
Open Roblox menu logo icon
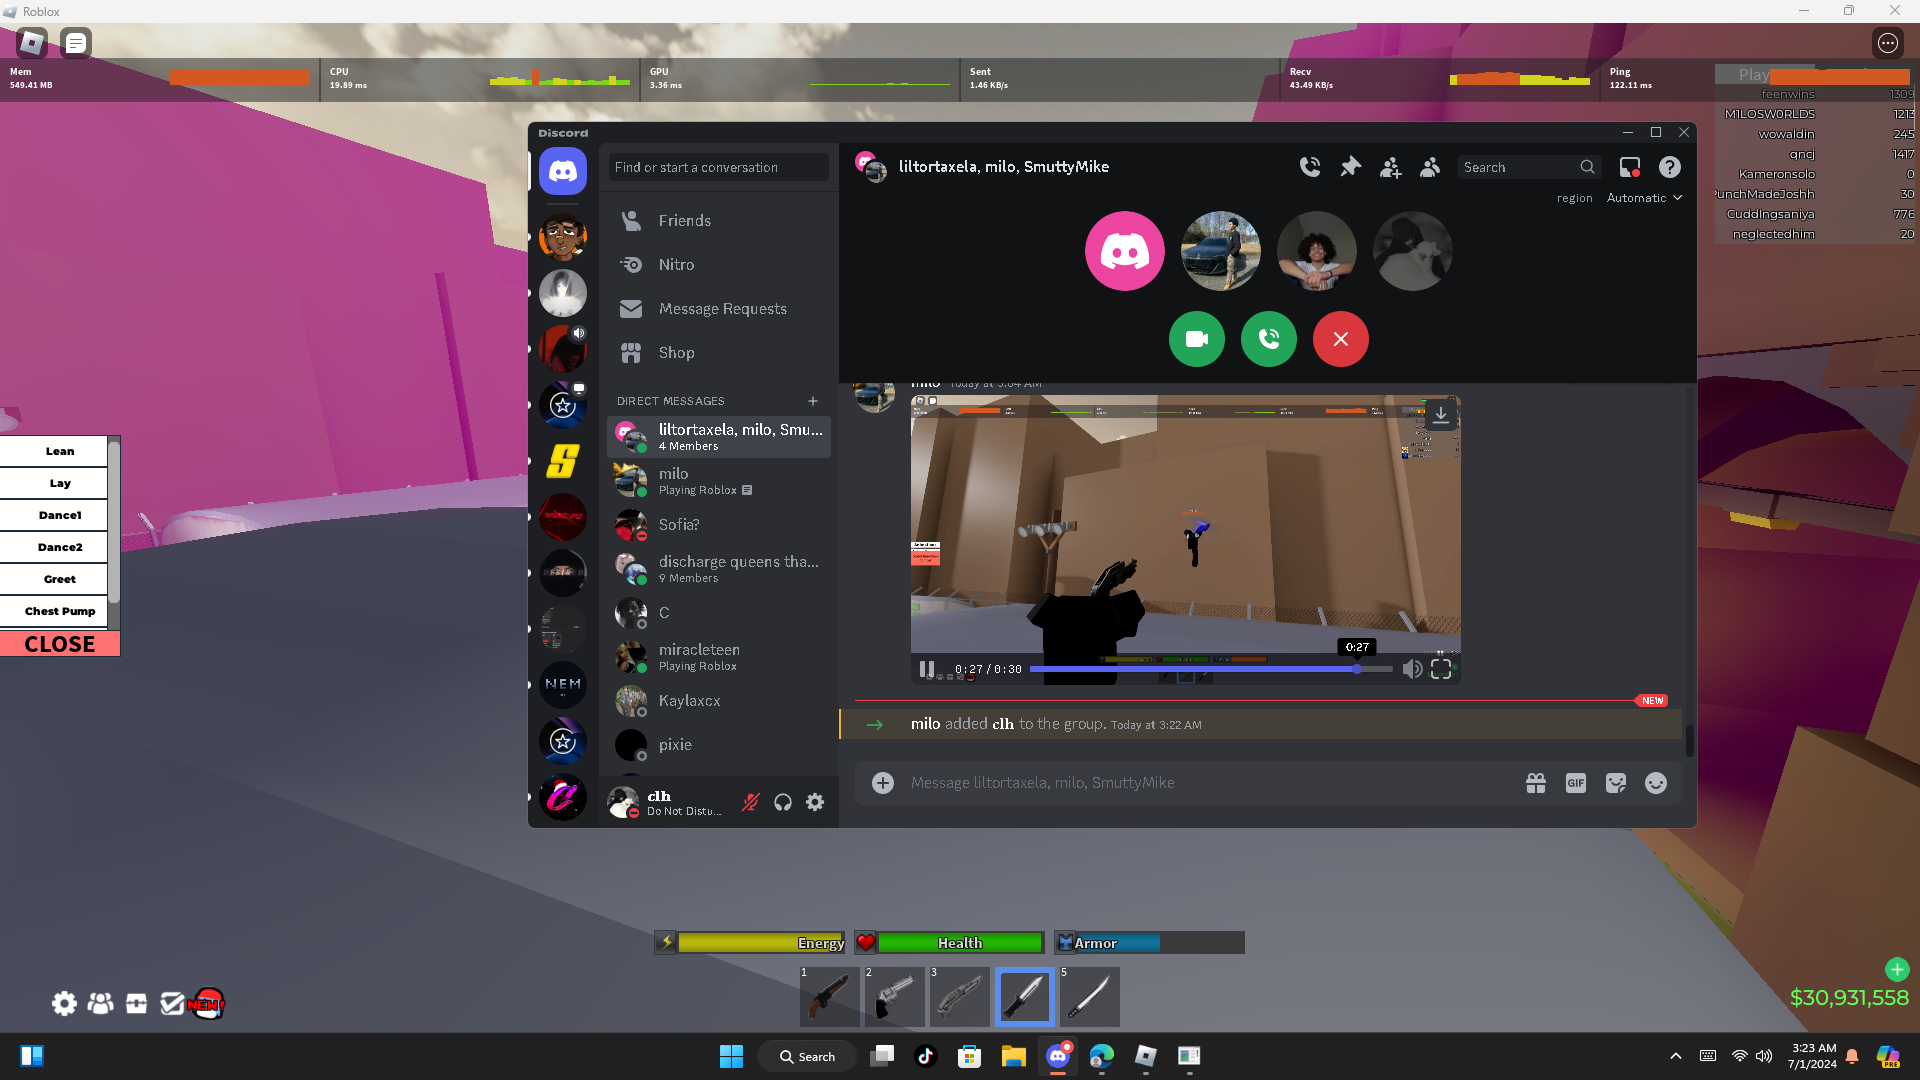click(x=32, y=43)
